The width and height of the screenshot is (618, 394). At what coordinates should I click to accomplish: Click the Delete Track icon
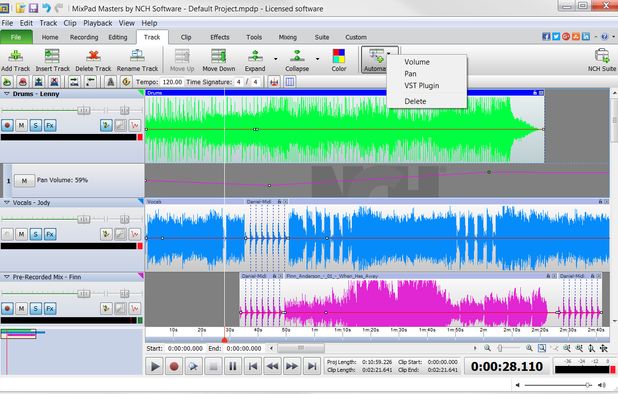[93, 56]
